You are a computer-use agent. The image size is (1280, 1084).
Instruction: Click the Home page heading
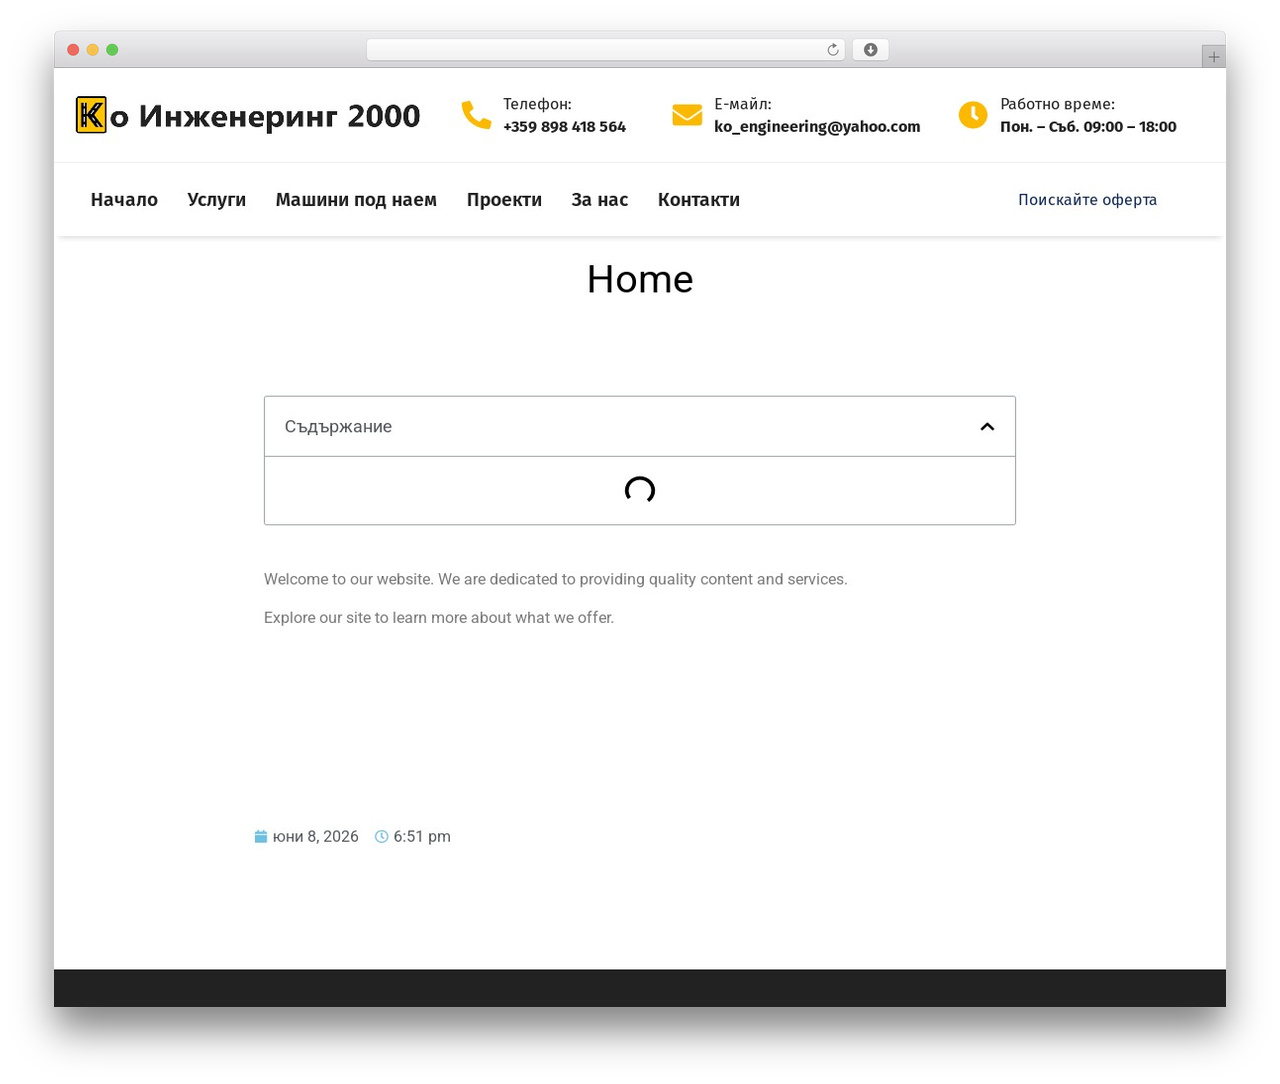pyautogui.click(x=640, y=279)
